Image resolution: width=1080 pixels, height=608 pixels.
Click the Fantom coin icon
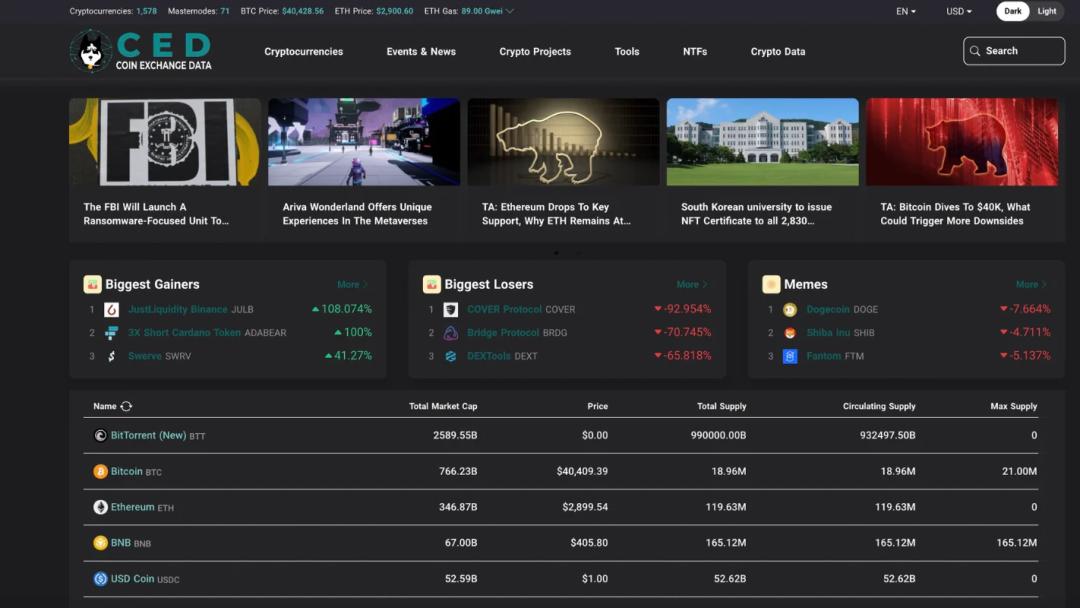tap(790, 356)
